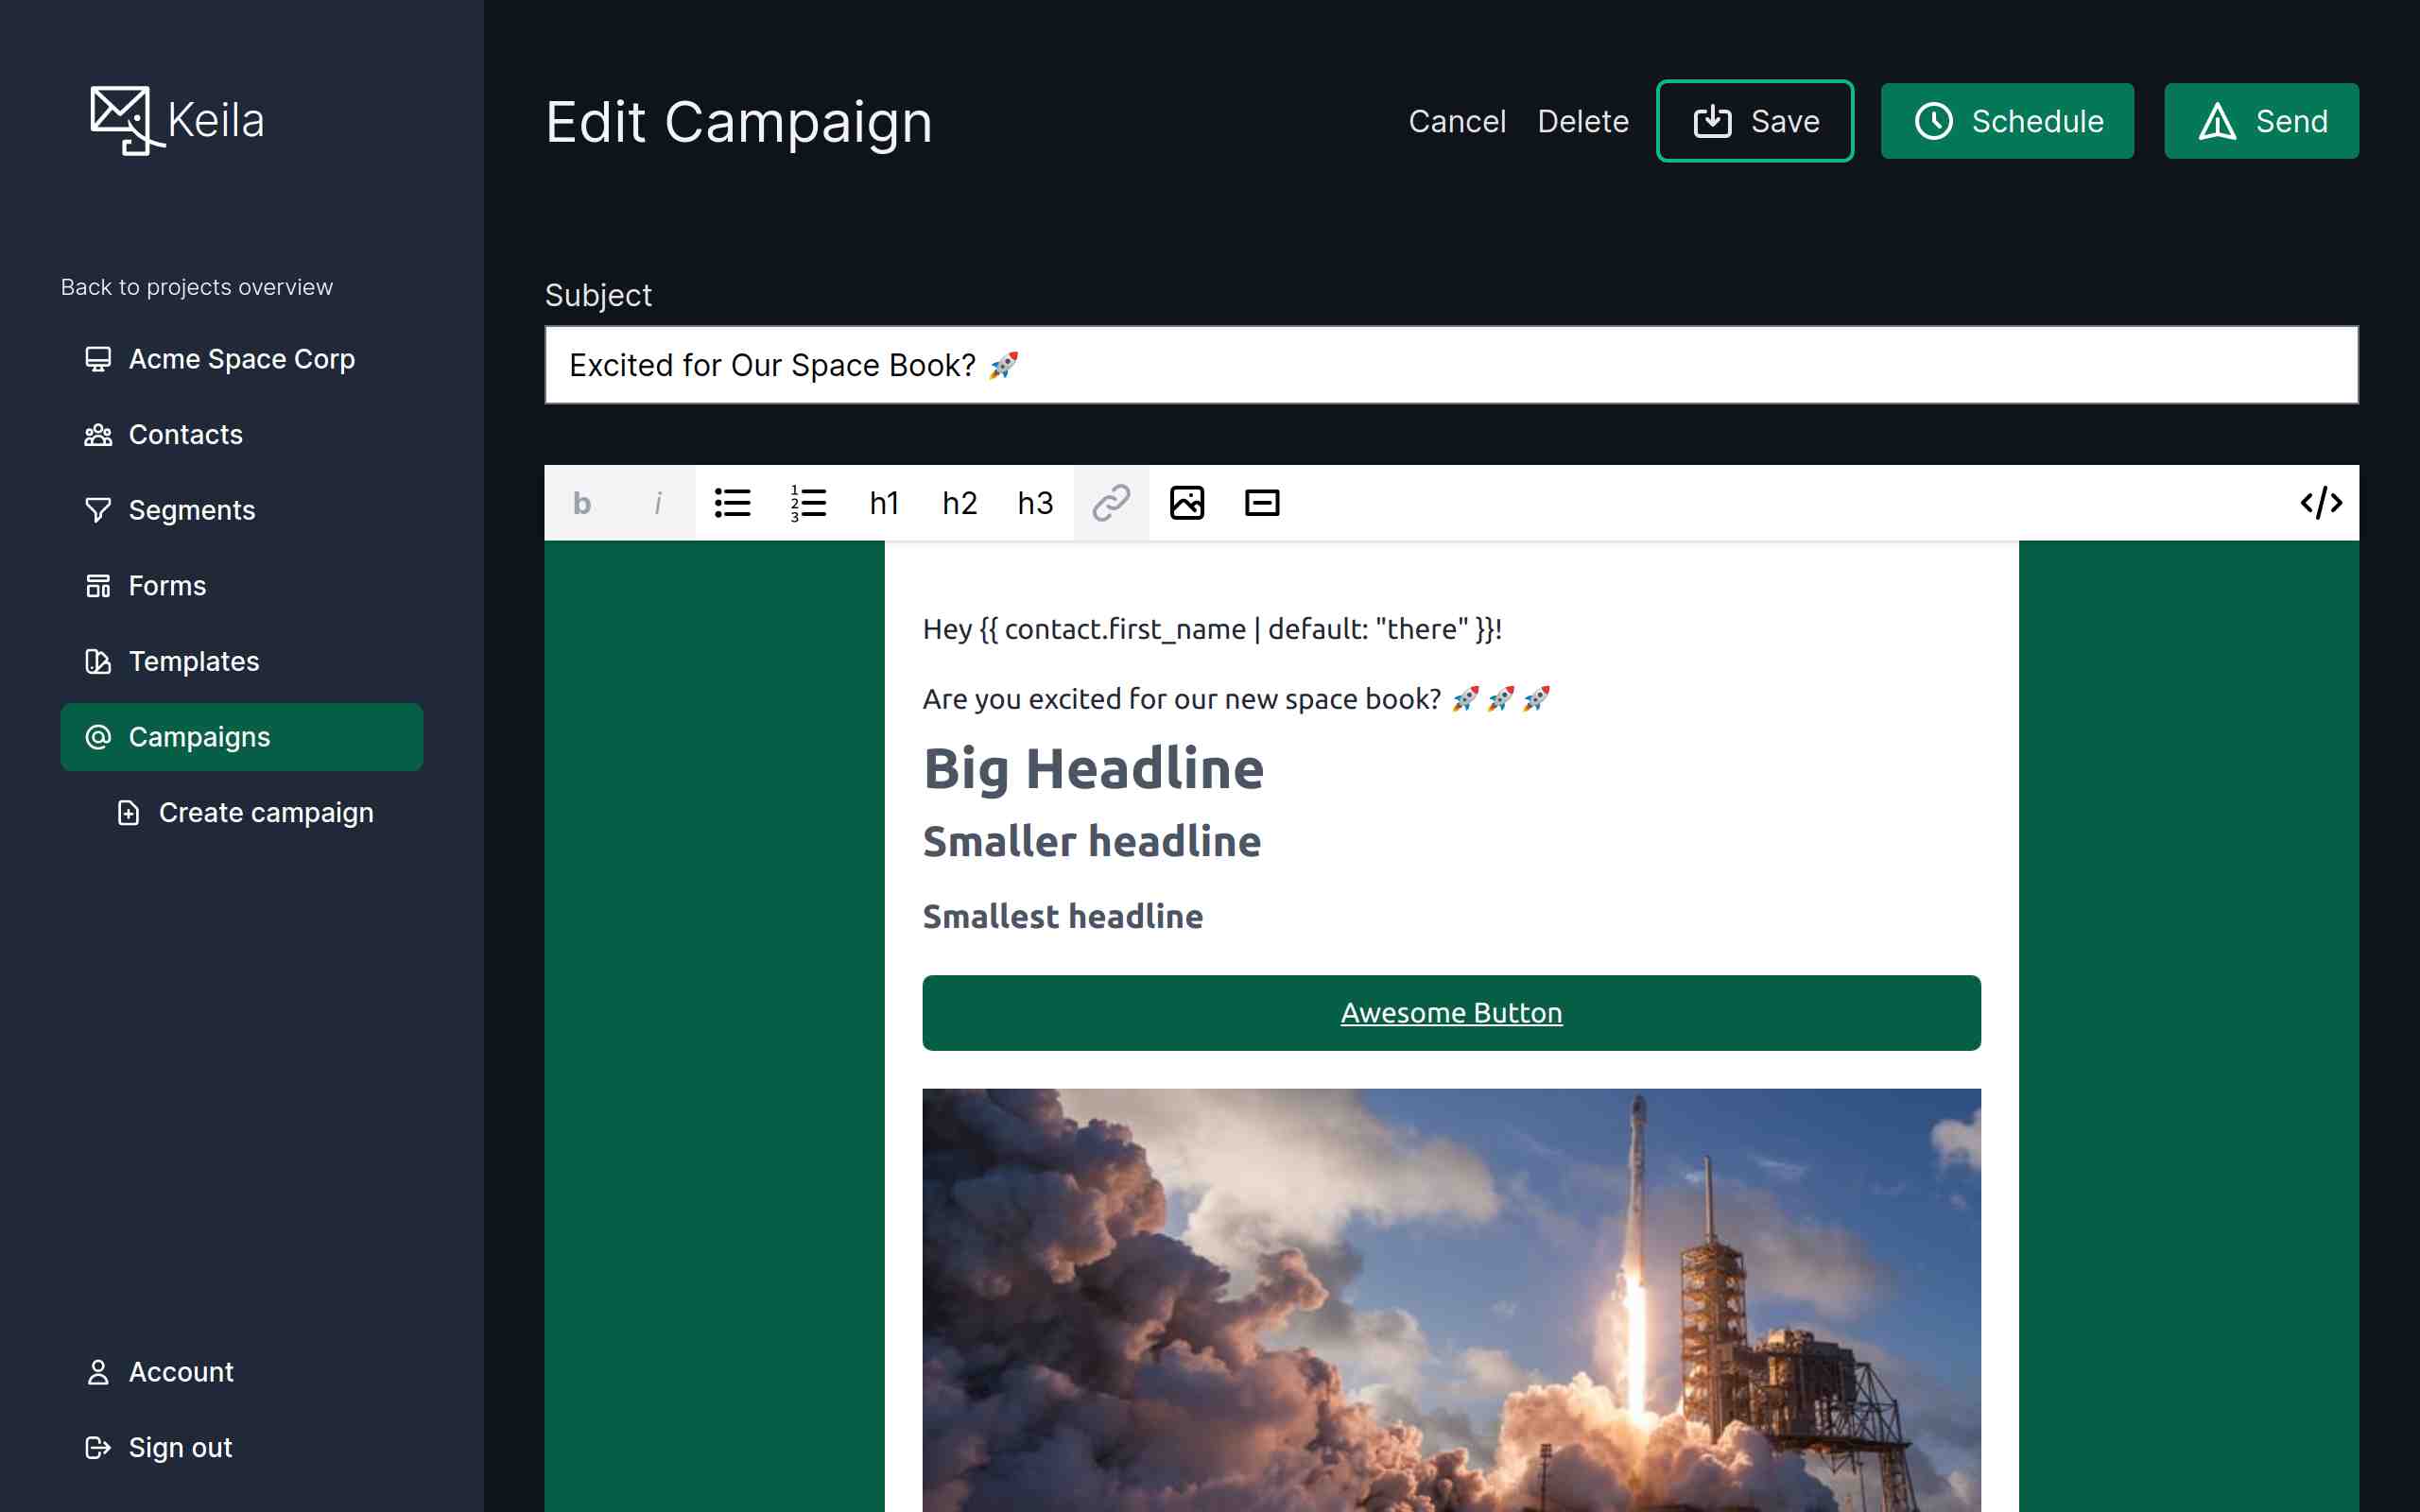2420x1512 pixels.
Task: Navigate to Templates section
Action: 194,661
